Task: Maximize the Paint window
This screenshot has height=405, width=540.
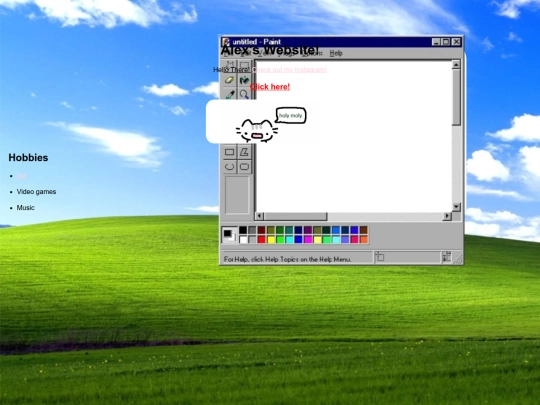Action: (446, 42)
